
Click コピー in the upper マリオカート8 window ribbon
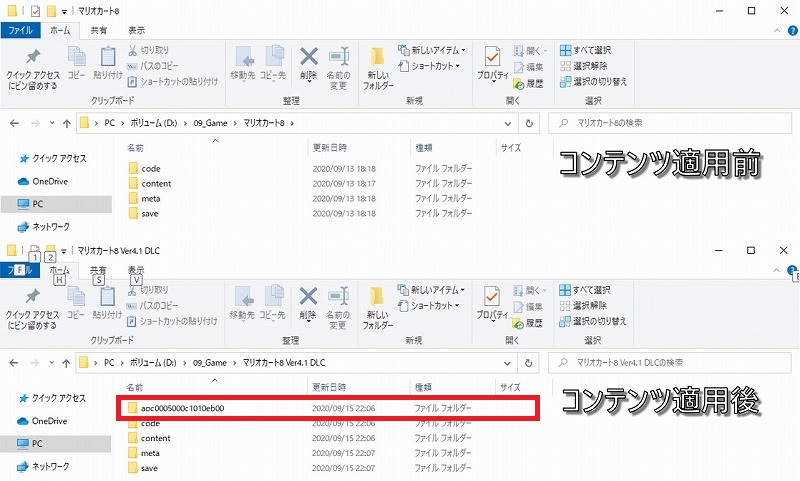click(x=77, y=63)
